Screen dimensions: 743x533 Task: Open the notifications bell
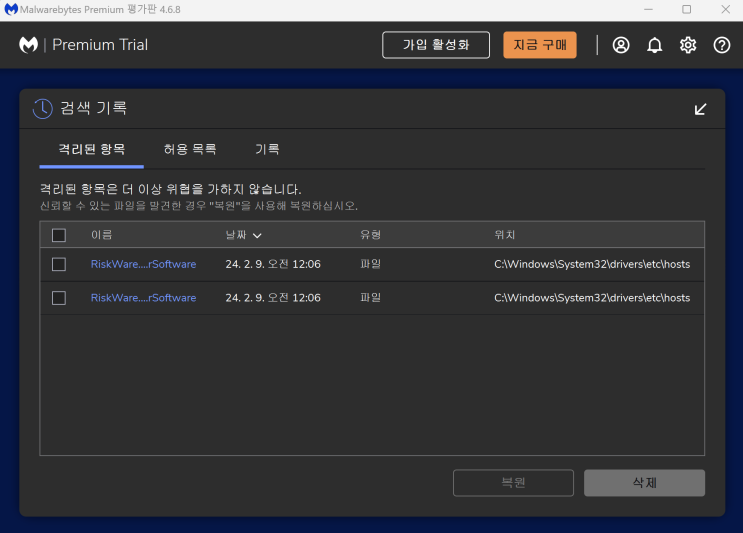pyautogui.click(x=654, y=45)
